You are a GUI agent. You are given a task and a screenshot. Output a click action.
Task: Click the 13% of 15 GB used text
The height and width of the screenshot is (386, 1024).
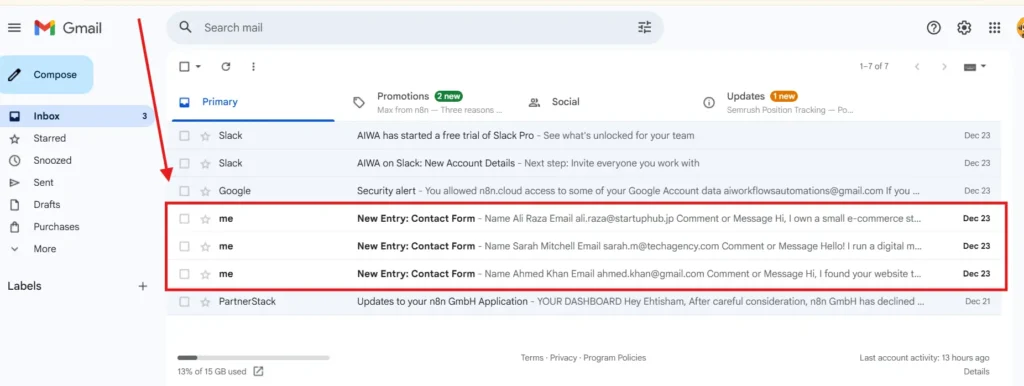(212, 372)
